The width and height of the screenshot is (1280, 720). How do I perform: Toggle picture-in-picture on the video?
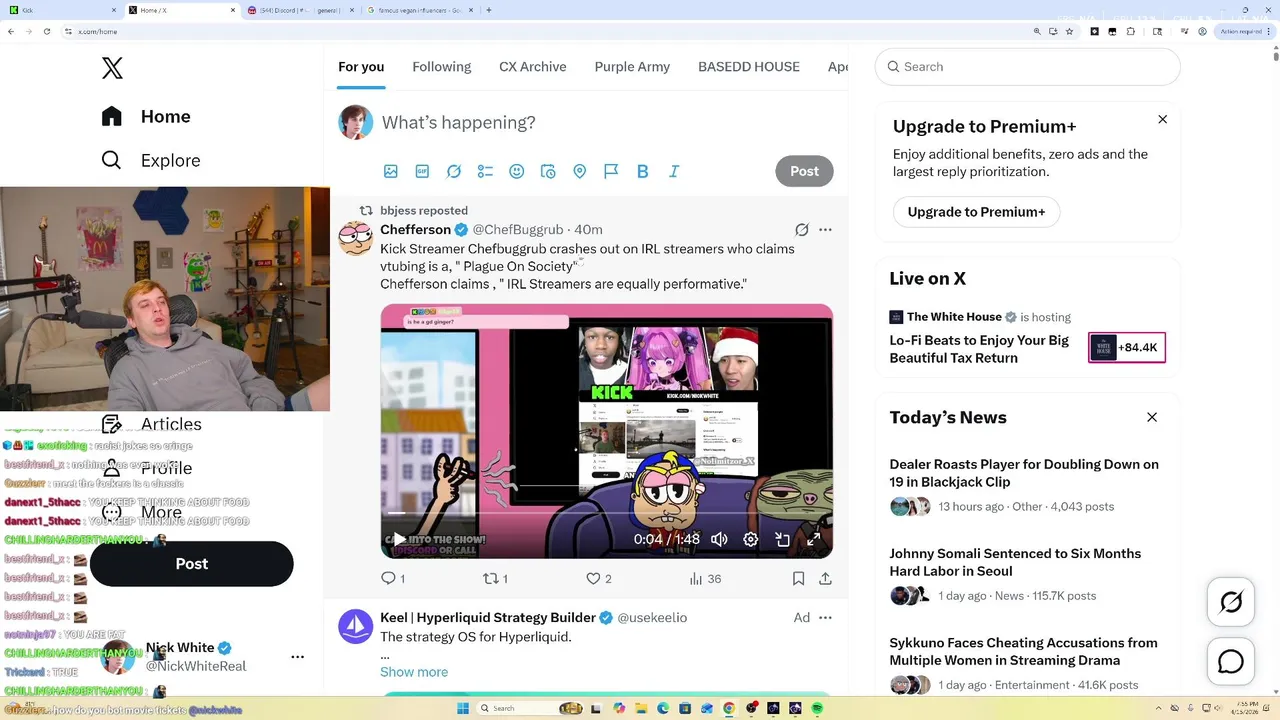pos(783,539)
